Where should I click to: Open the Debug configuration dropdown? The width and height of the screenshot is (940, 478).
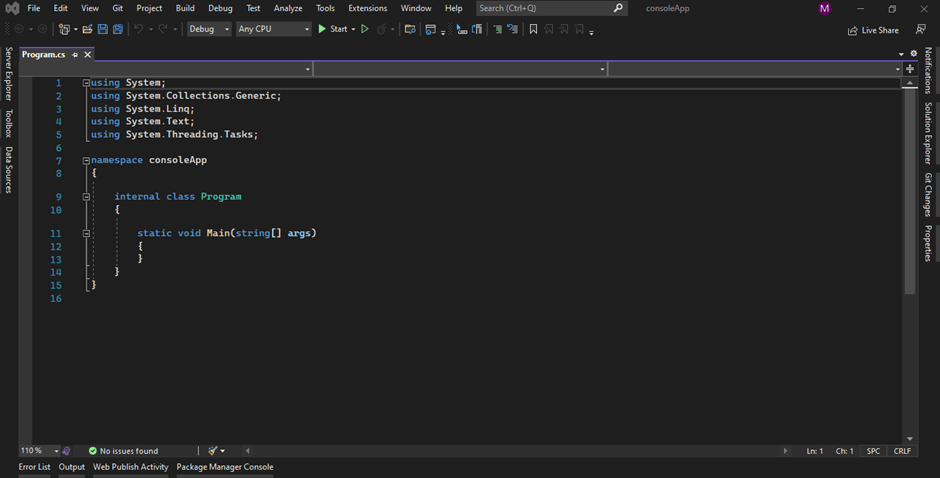tap(208, 29)
